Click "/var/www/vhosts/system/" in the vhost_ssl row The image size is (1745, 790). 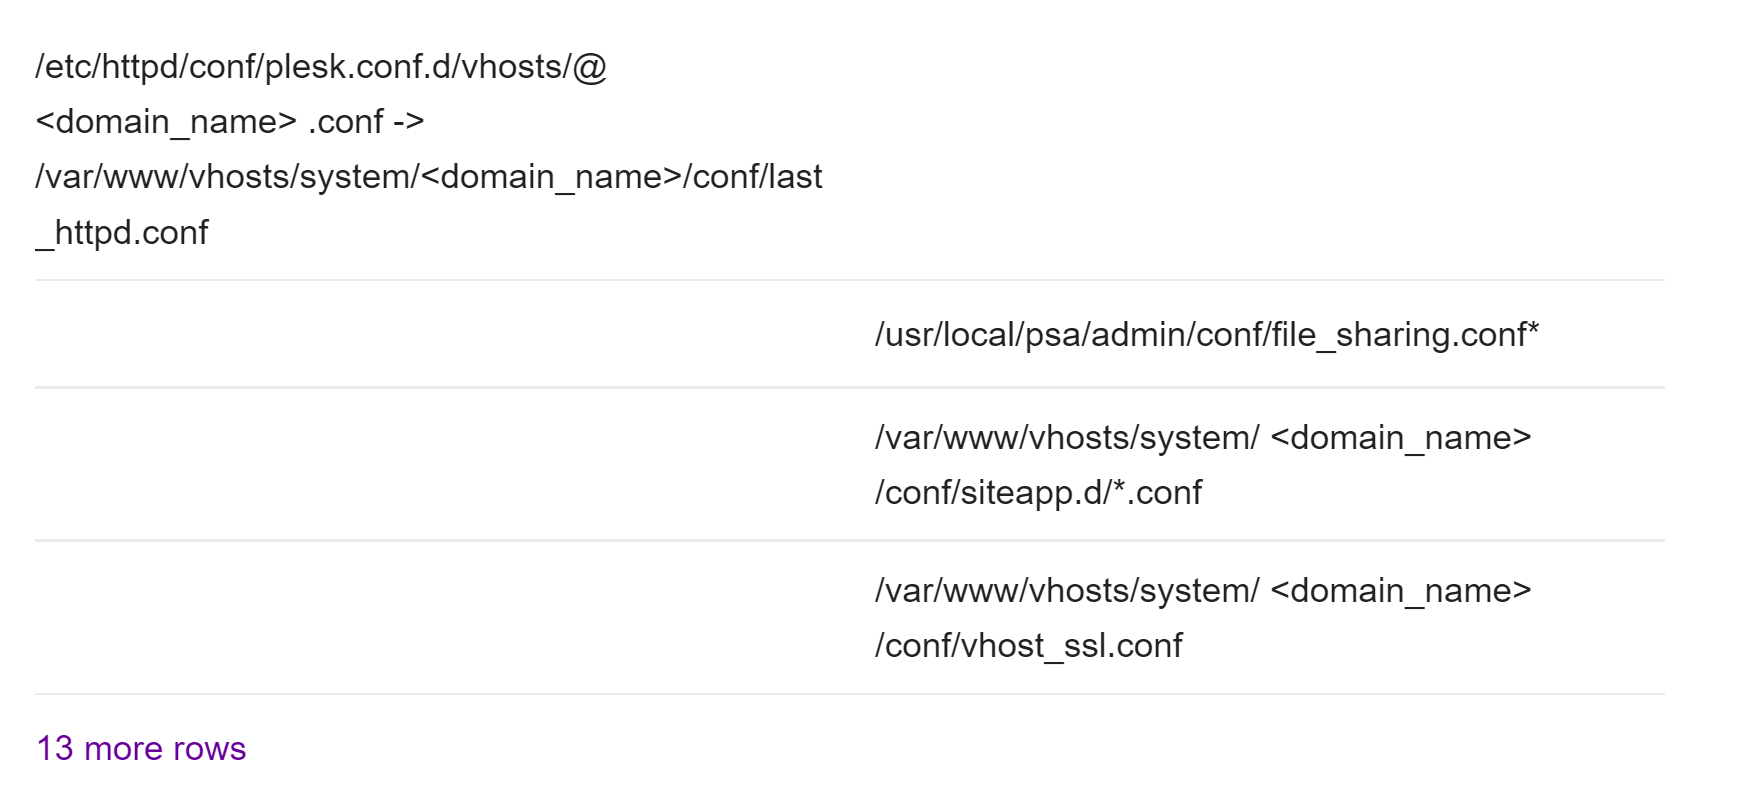click(1066, 591)
